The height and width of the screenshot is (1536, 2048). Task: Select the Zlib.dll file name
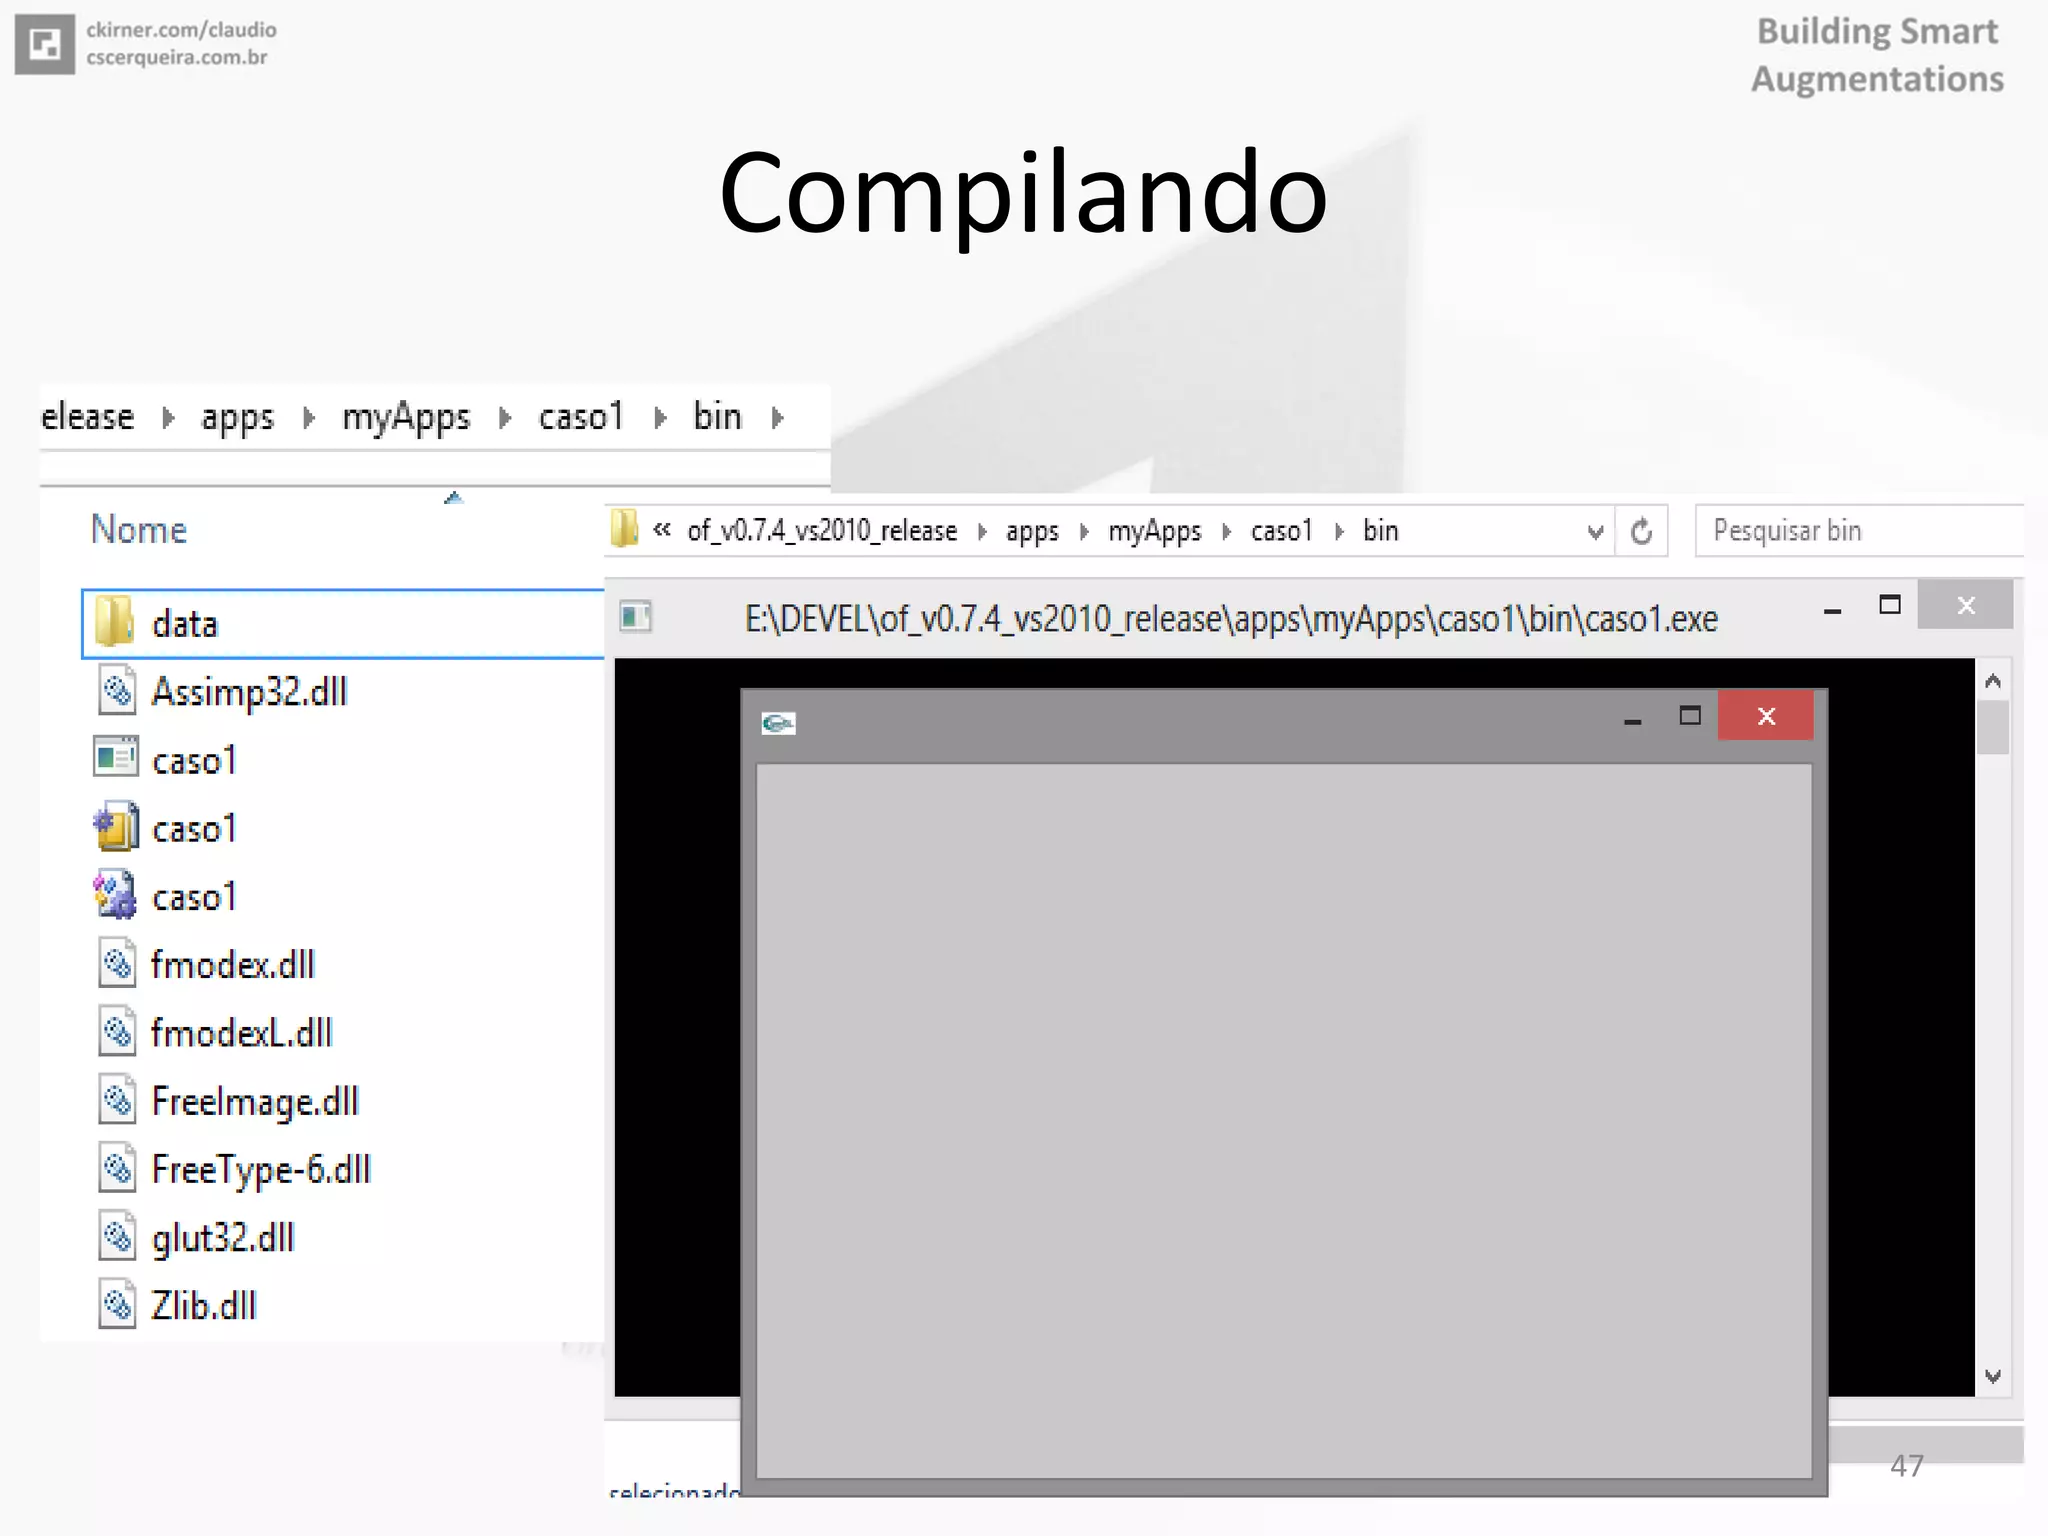pos(204,1306)
